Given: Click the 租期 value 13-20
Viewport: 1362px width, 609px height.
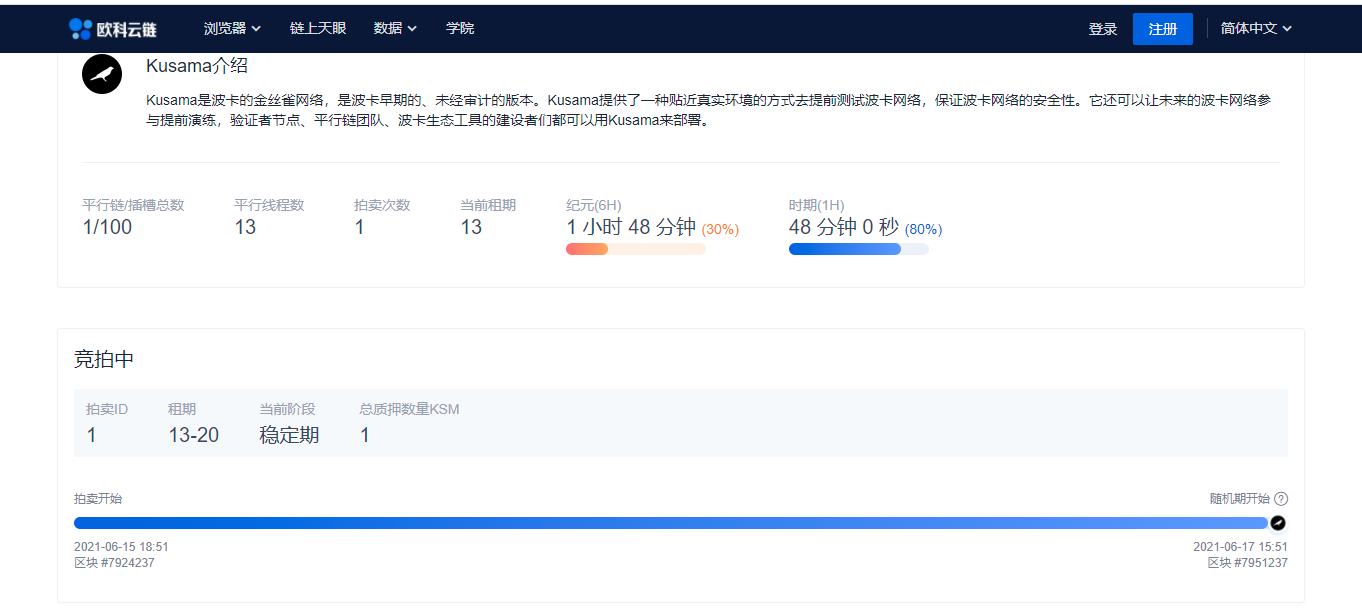Looking at the screenshot, I should pos(194,435).
